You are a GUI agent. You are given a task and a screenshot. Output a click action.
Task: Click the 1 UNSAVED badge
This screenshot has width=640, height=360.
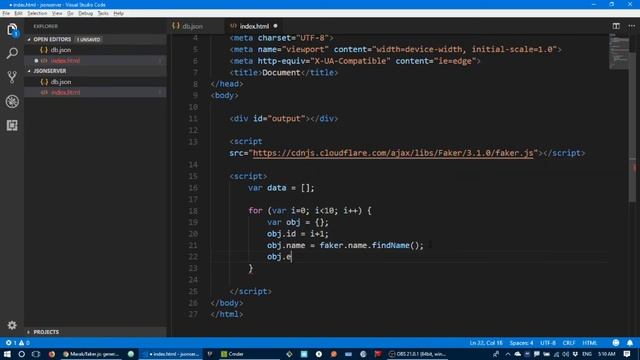click(x=89, y=40)
